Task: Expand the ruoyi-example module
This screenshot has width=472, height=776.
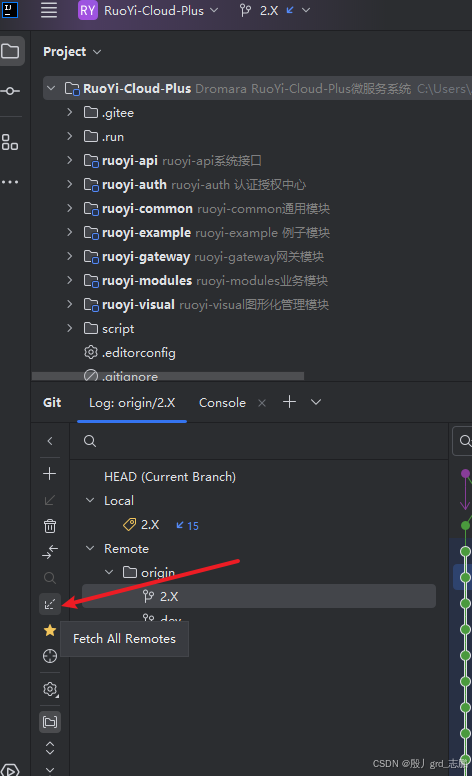Action: point(70,232)
